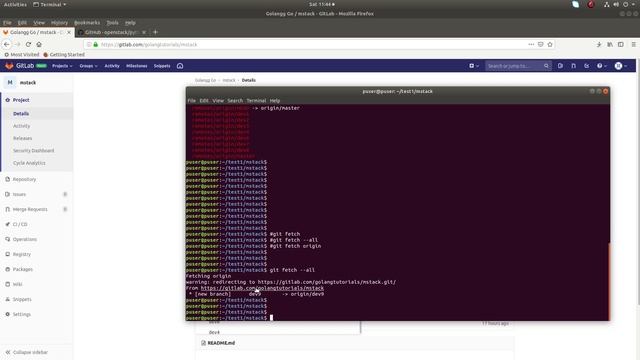Click the terminal window scrollbar
This screenshot has width=640, height=360.
coord(609,281)
